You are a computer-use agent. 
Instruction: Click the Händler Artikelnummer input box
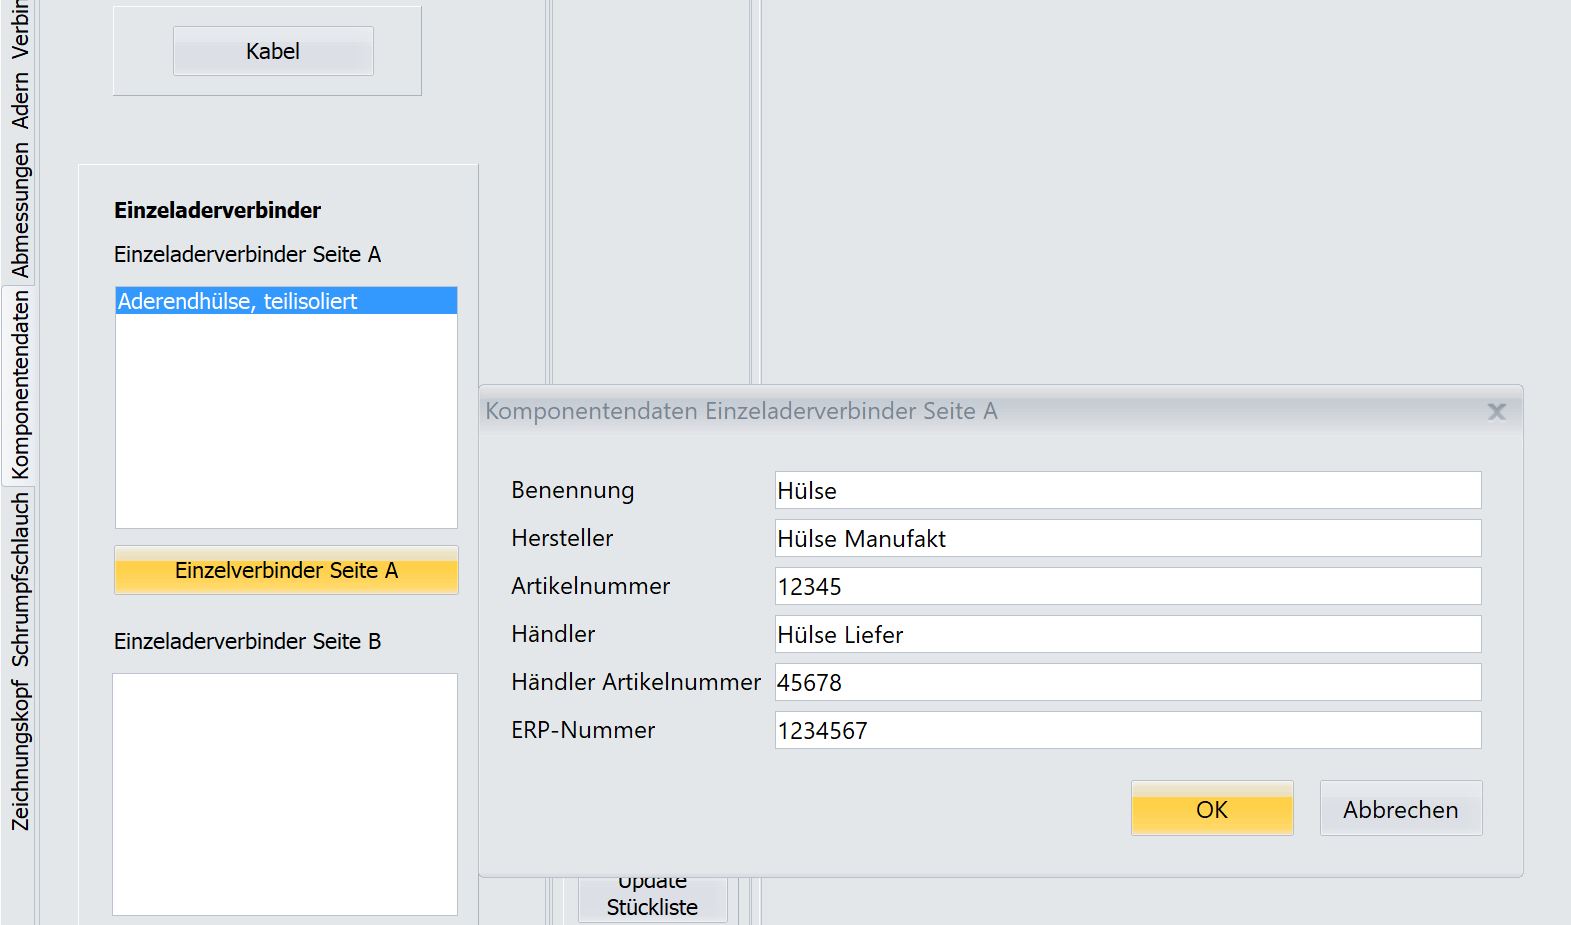coord(1127,682)
